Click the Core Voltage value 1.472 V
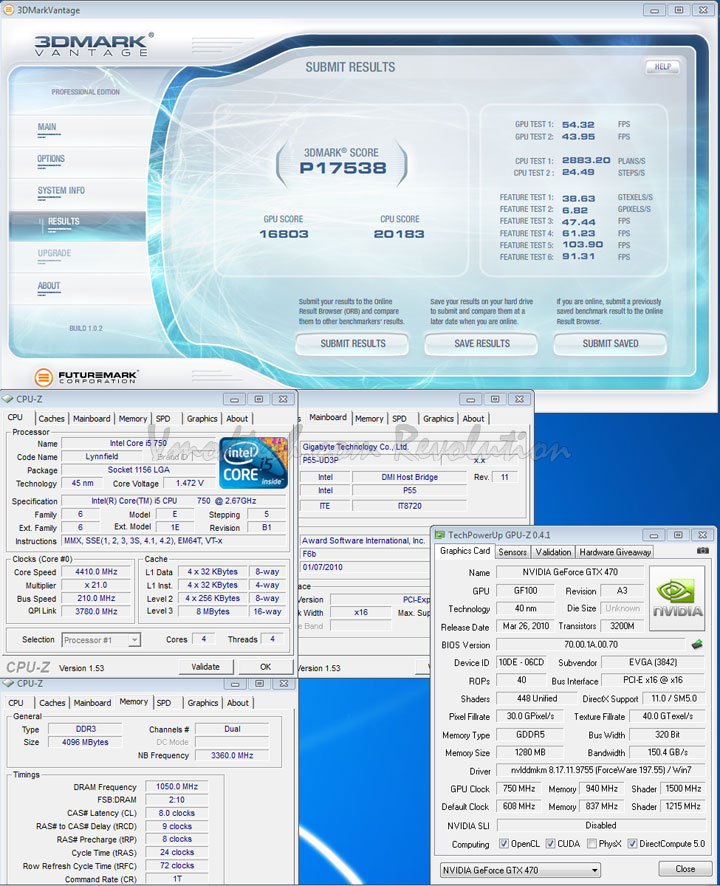Image resolution: width=720 pixels, height=886 pixels. pyautogui.click(x=189, y=483)
